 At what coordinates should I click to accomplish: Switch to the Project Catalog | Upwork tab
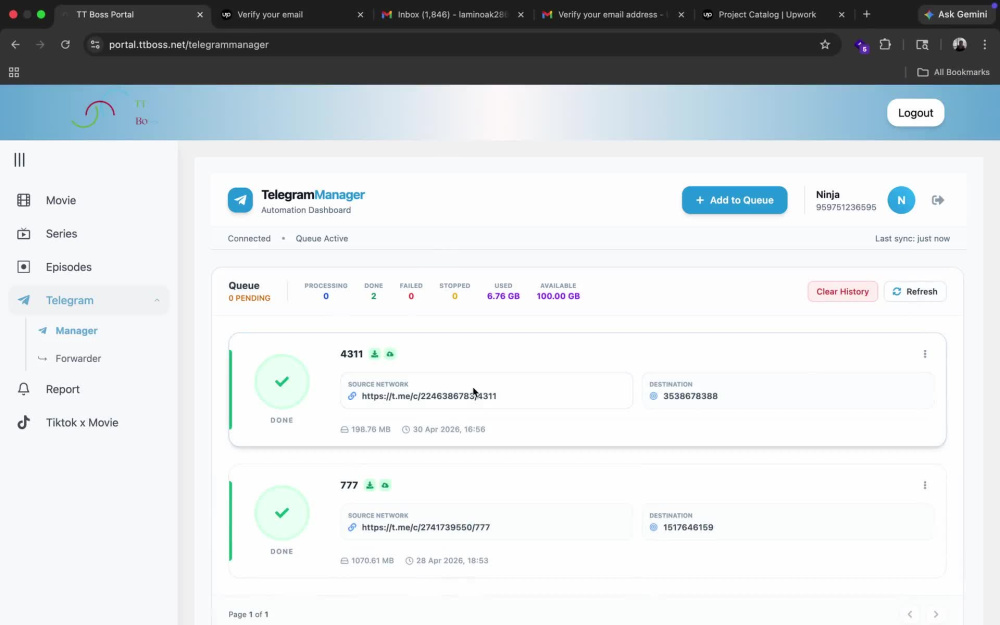(x=772, y=15)
